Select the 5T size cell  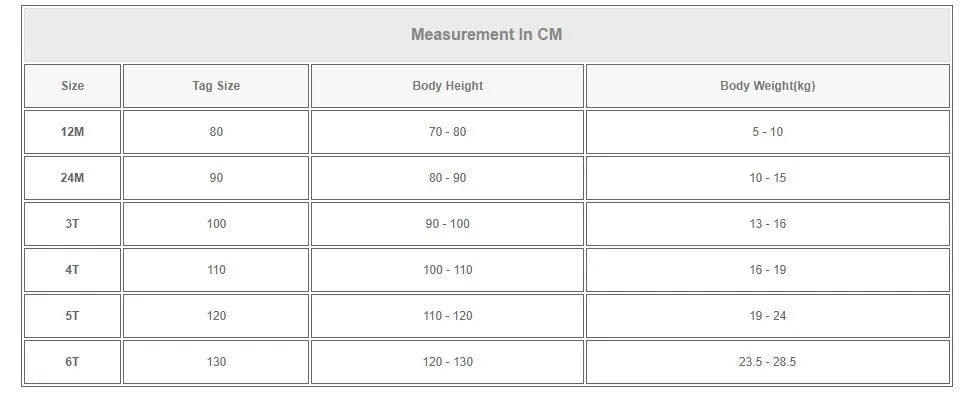pos(72,316)
